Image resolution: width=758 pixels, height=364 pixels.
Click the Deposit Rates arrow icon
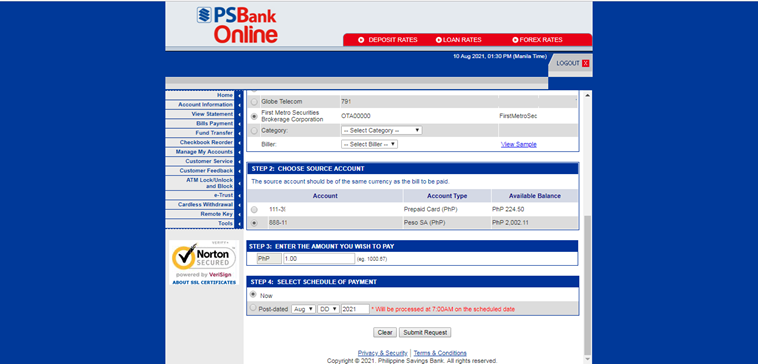[361, 40]
